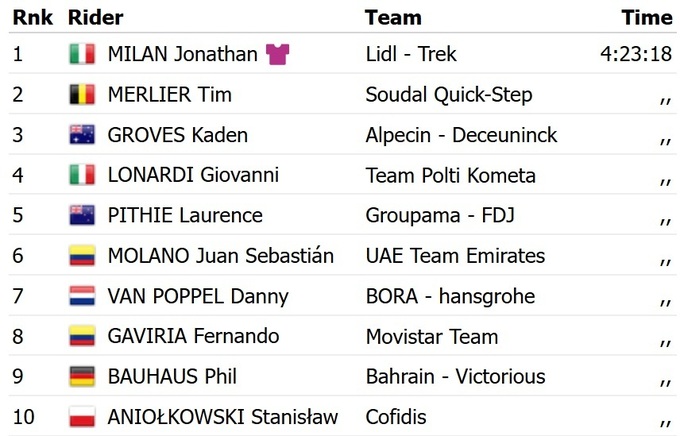The width and height of the screenshot is (680, 436).
Task: Open rider MILAN Jonathan's profile
Action: 182,55
